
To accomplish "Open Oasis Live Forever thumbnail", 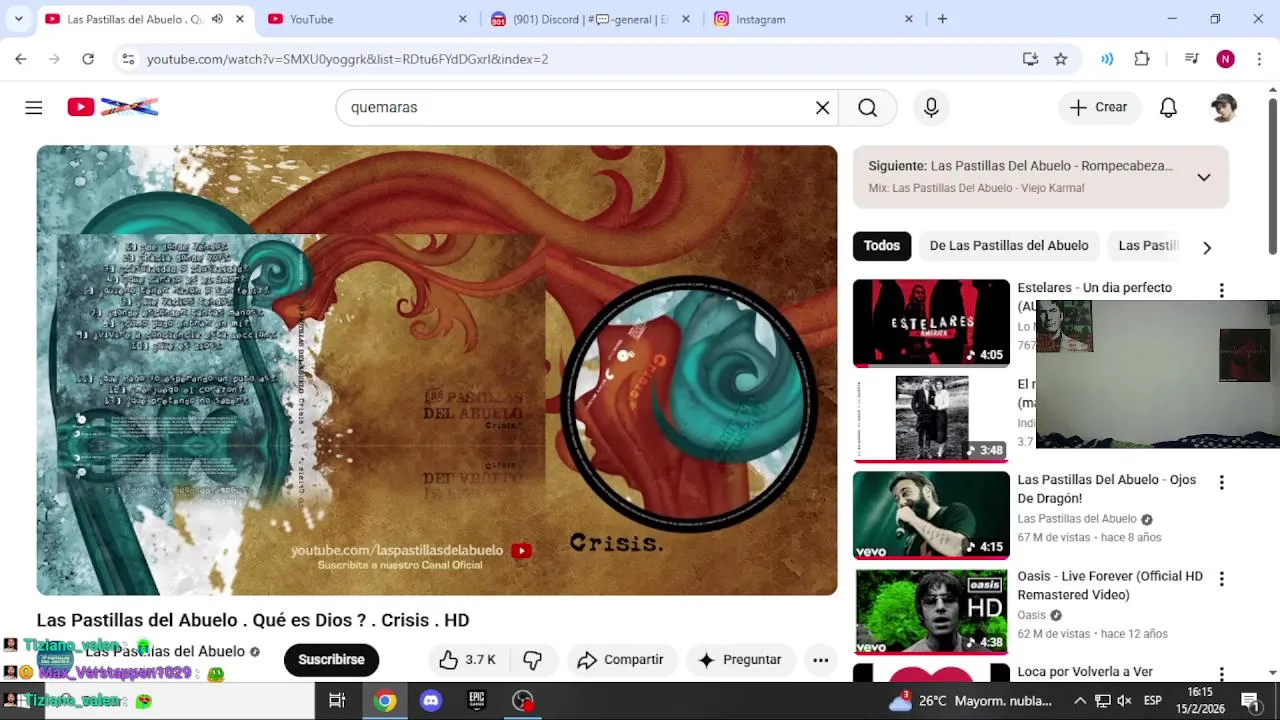I will (931, 611).
